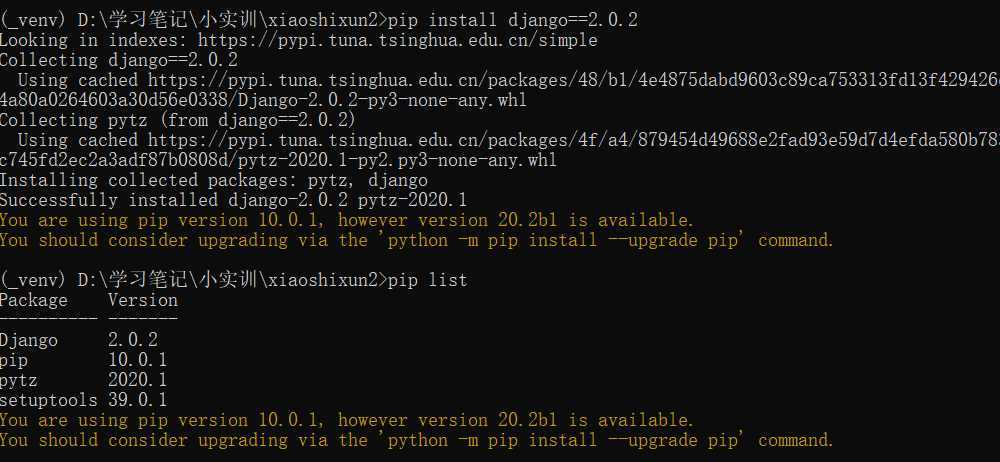Click the setuptools version 39.0.1

(138, 400)
